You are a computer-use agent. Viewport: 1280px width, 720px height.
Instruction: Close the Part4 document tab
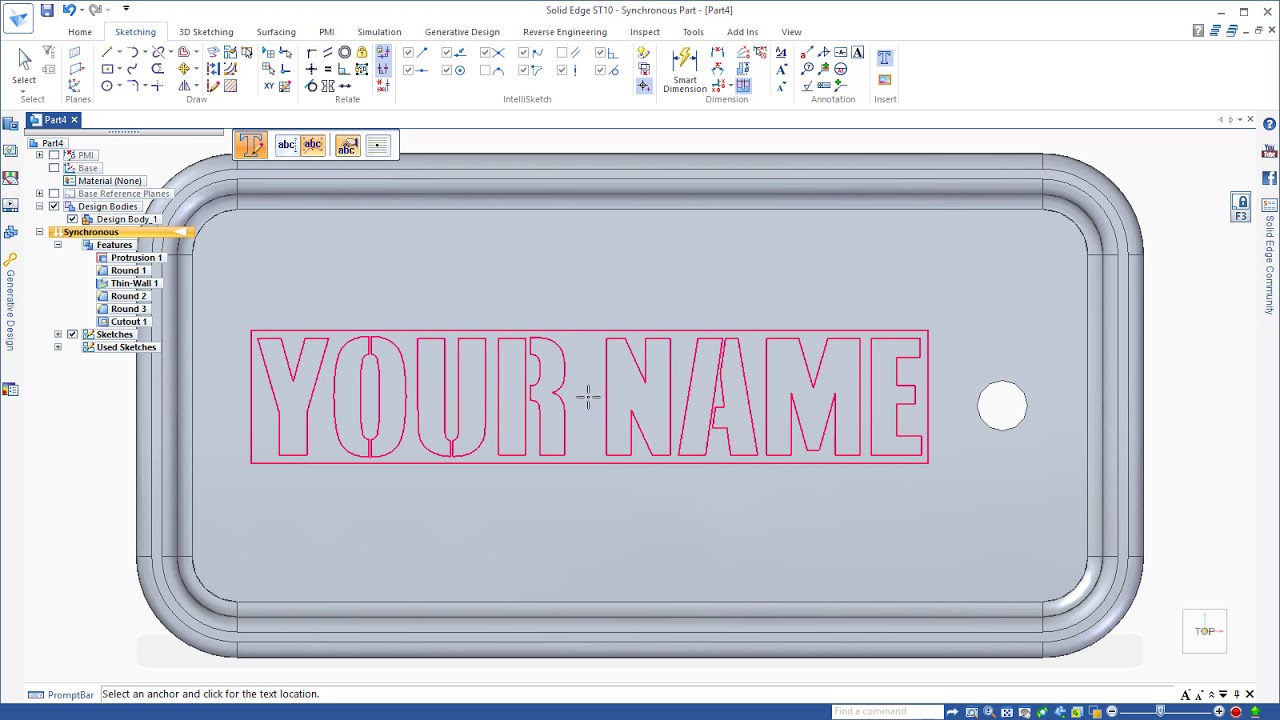click(x=73, y=120)
